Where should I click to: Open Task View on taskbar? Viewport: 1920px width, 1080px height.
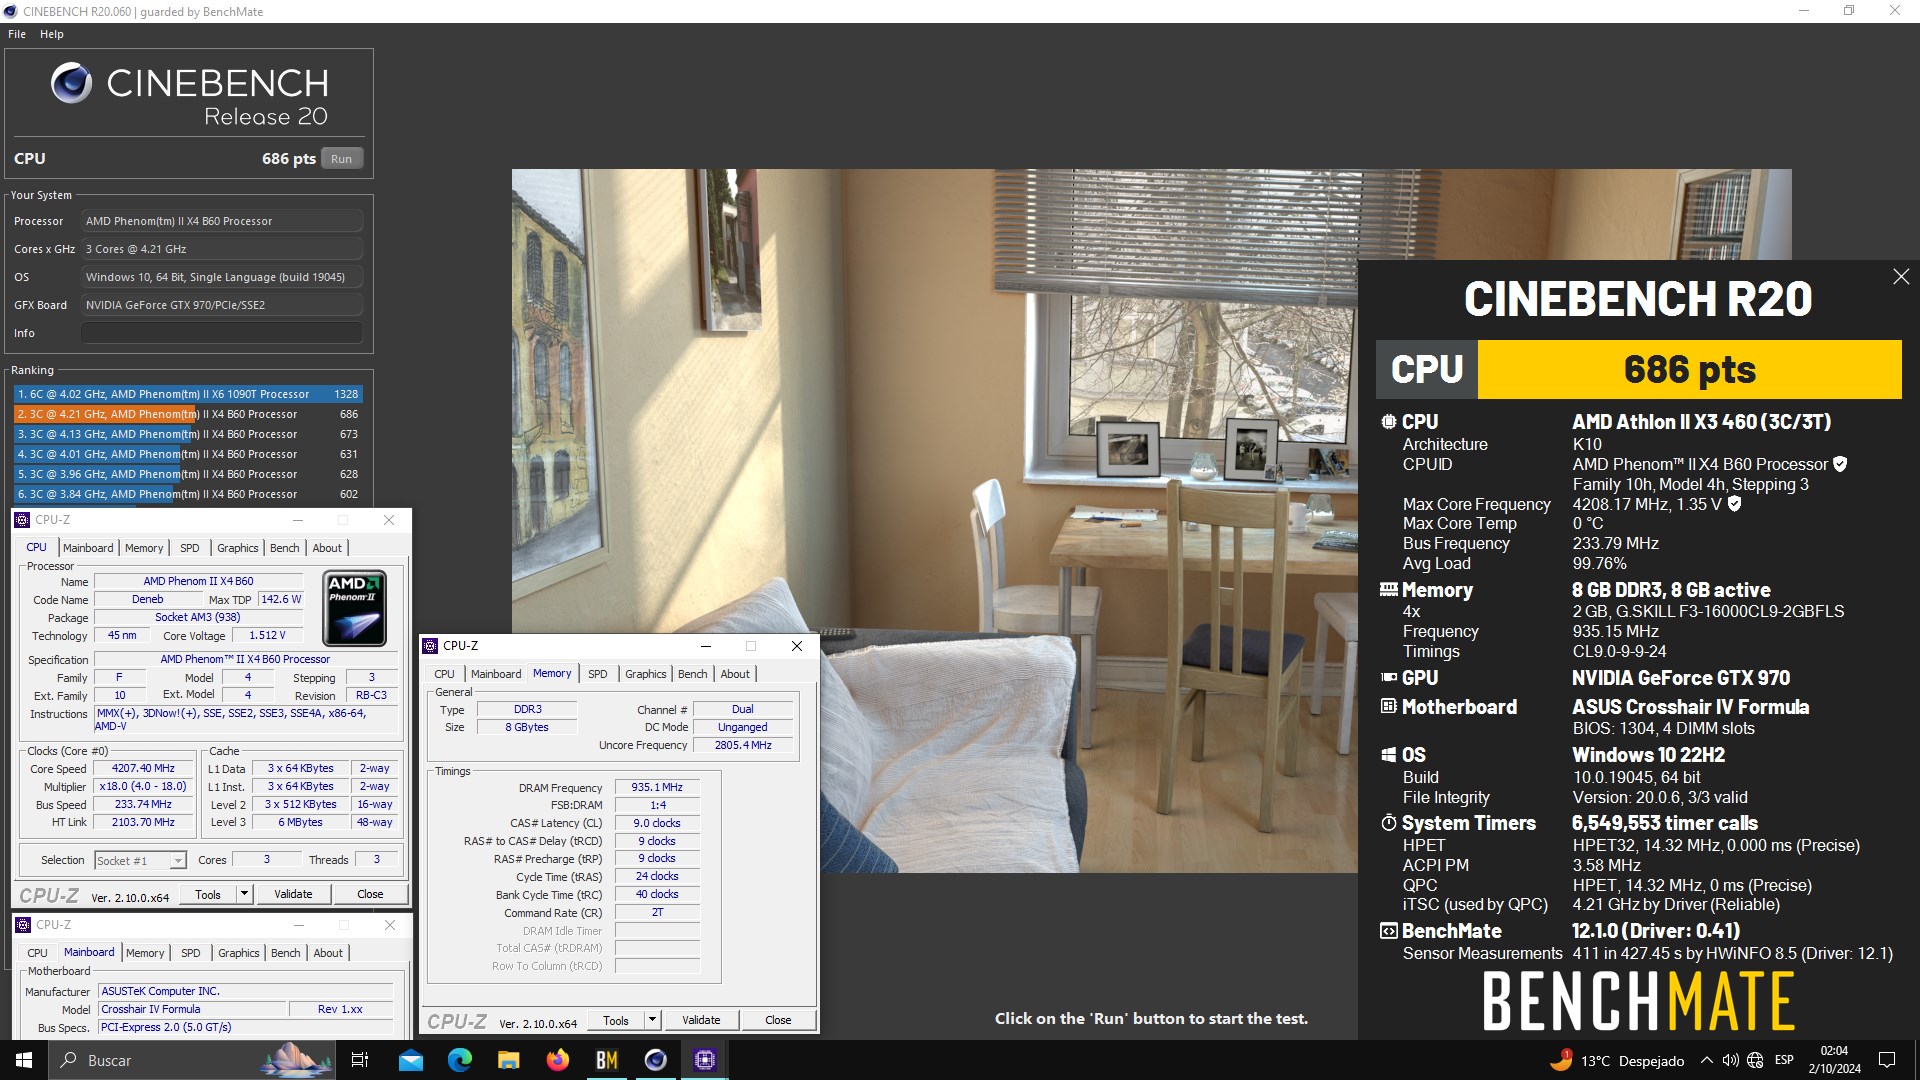point(361,1060)
